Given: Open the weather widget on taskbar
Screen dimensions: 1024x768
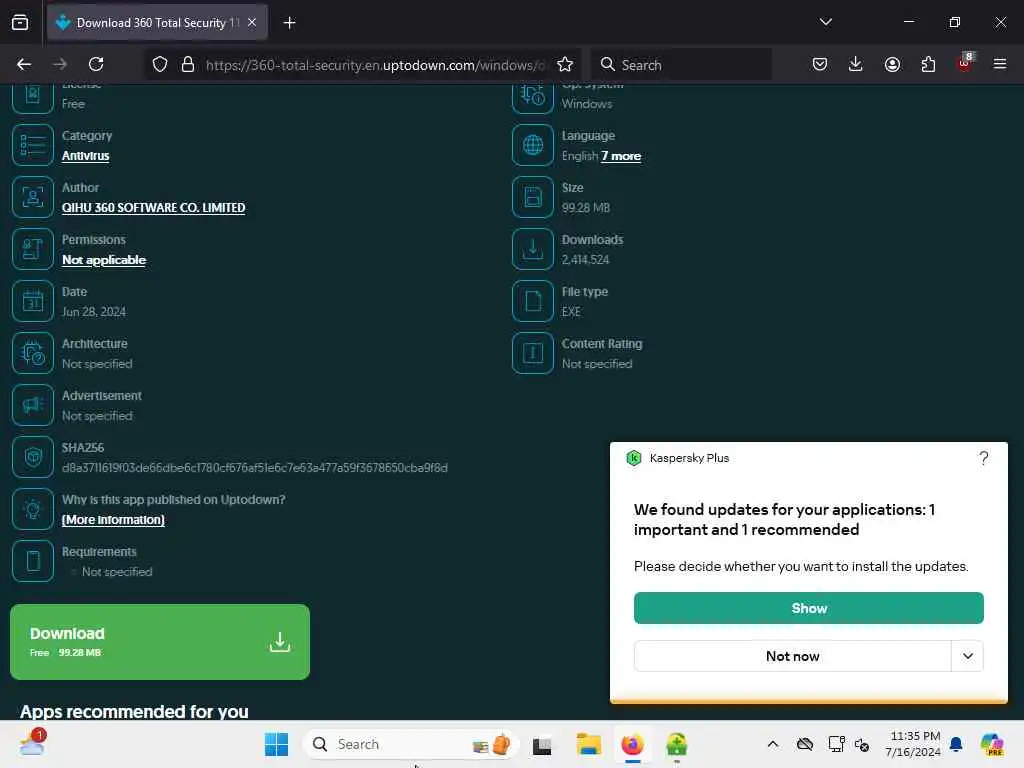Looking at the screenshot, I should pos(33,743).
